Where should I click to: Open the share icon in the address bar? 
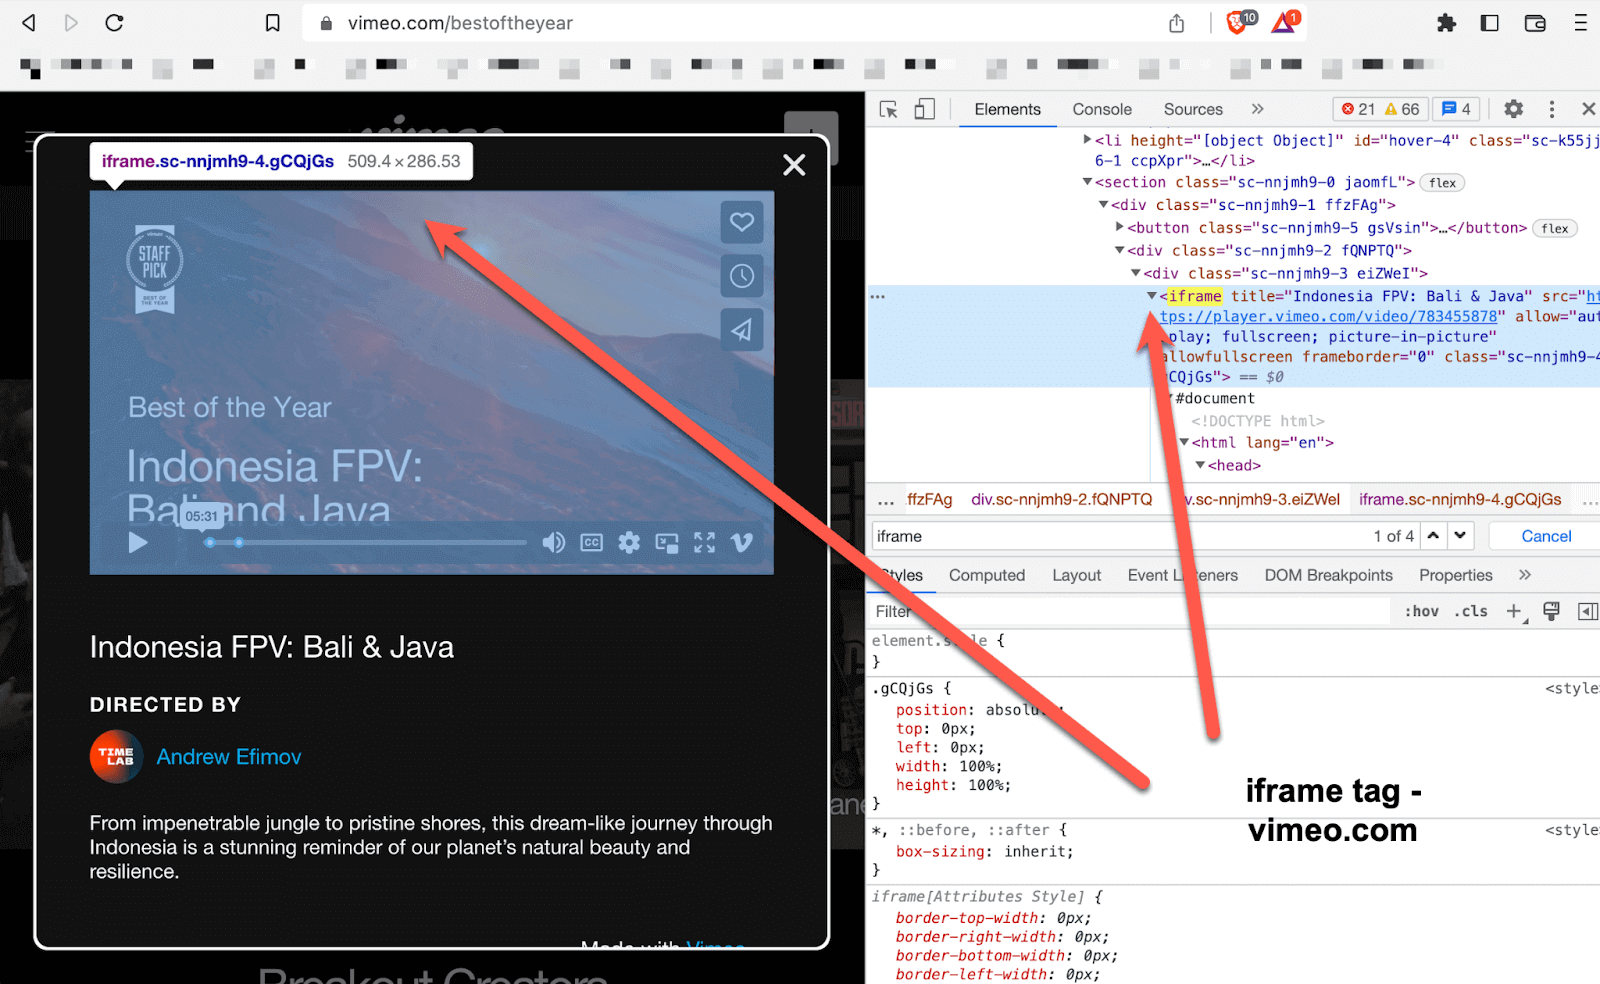[x=1177, y=23]
